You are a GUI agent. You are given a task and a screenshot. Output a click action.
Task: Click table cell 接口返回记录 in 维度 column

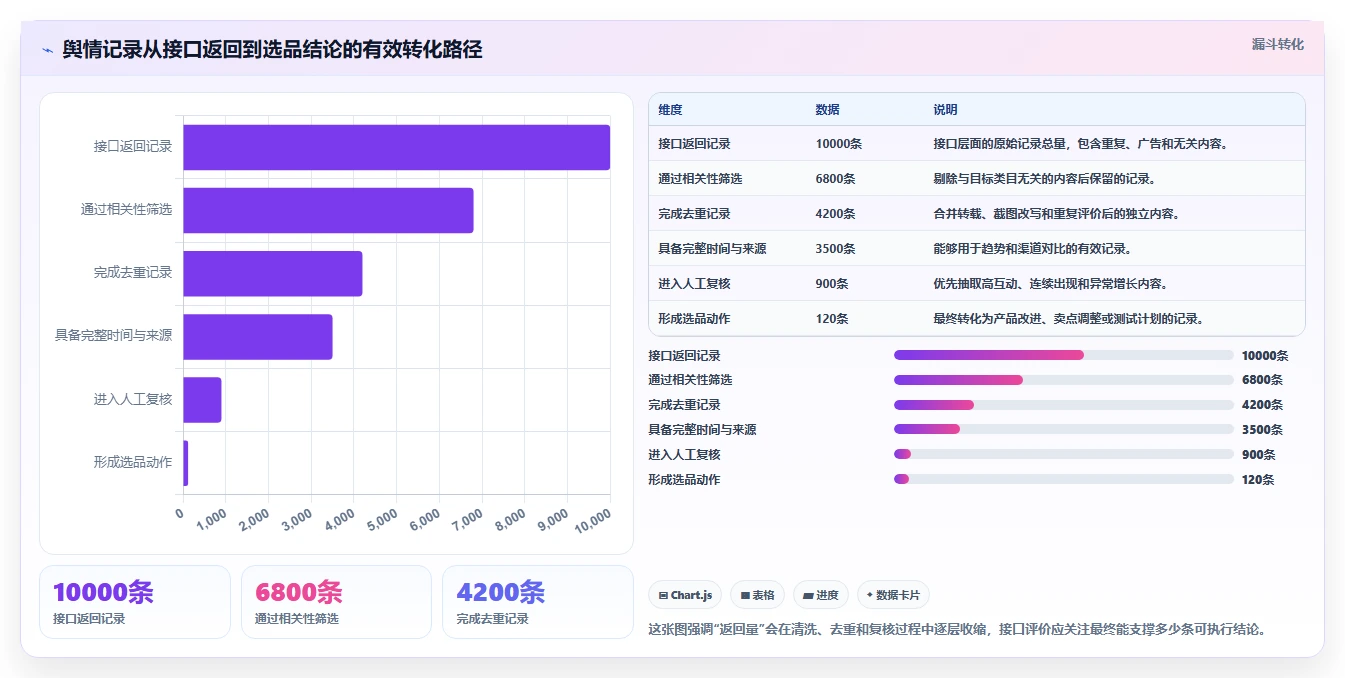pos(694,144)
